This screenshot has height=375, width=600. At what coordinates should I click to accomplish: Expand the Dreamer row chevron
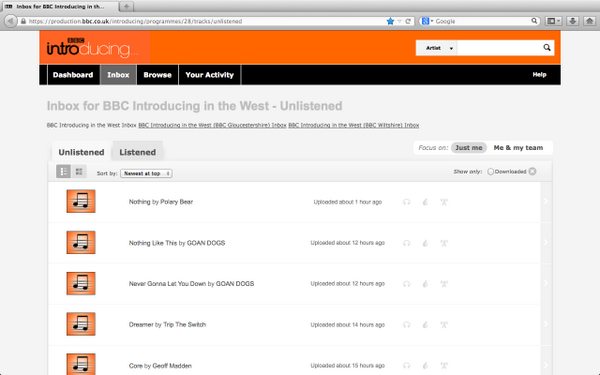[546, 324]
